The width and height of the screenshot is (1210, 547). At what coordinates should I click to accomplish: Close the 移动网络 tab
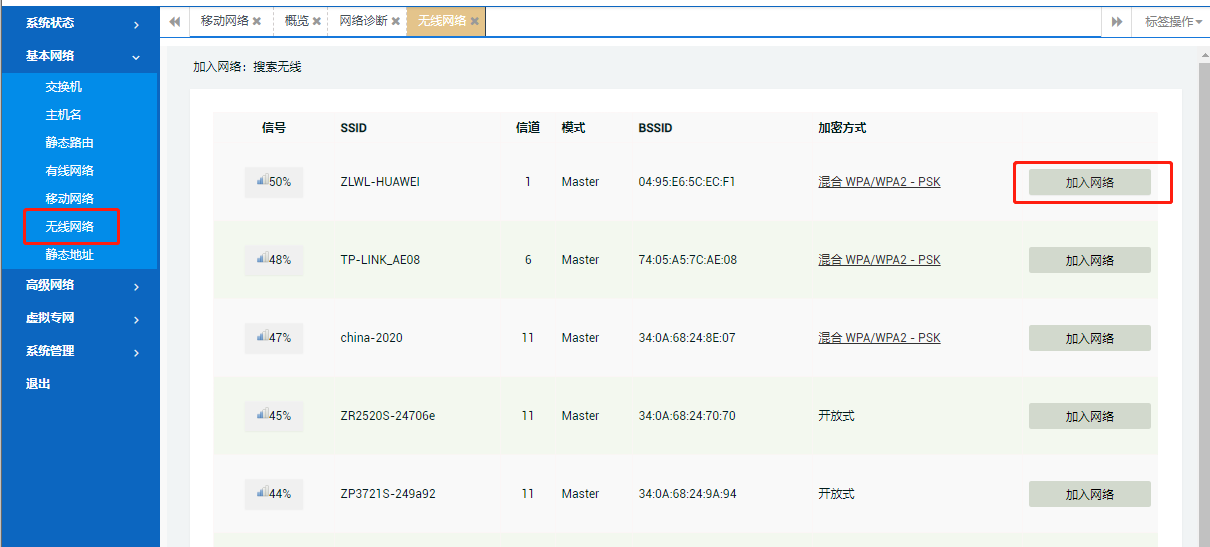[x=257, y=21]
